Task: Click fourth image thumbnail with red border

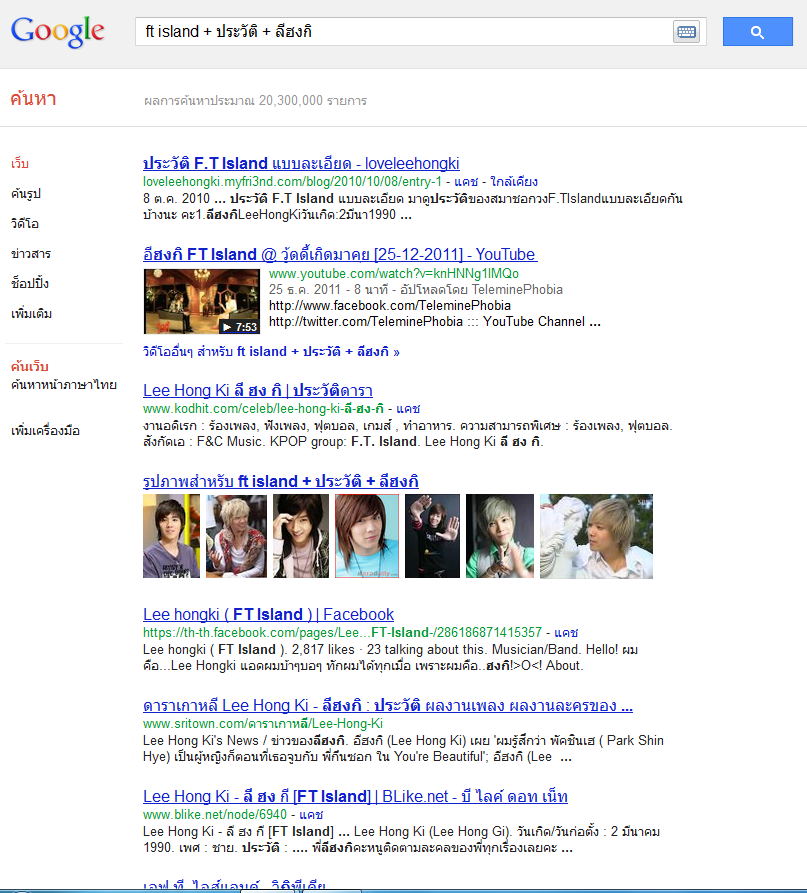Action: [367, 536]
